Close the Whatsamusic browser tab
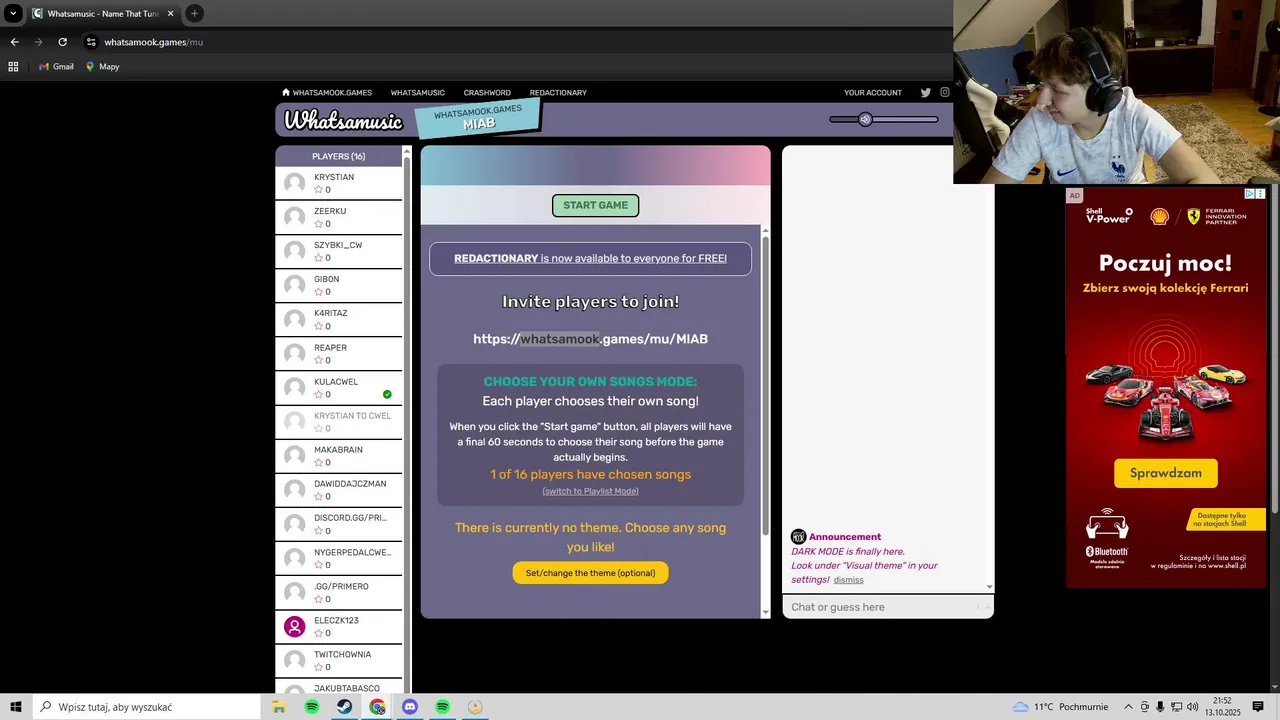This screenshot has width=1280, height=720. click(170, 13)
